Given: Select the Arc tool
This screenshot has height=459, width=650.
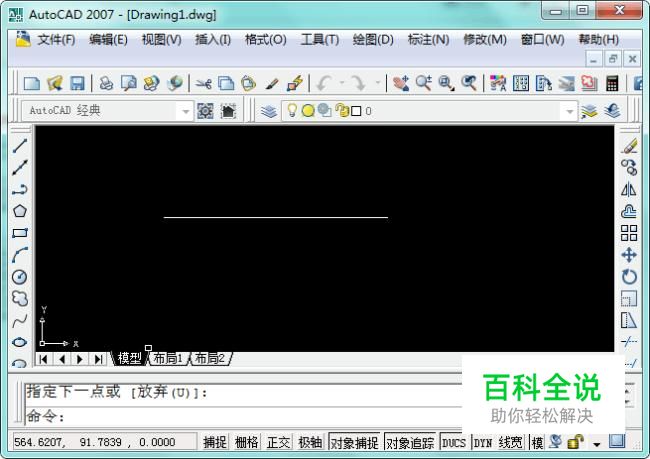Looking at the screenshot, I should pyautogui.click(x=19, y=255).
